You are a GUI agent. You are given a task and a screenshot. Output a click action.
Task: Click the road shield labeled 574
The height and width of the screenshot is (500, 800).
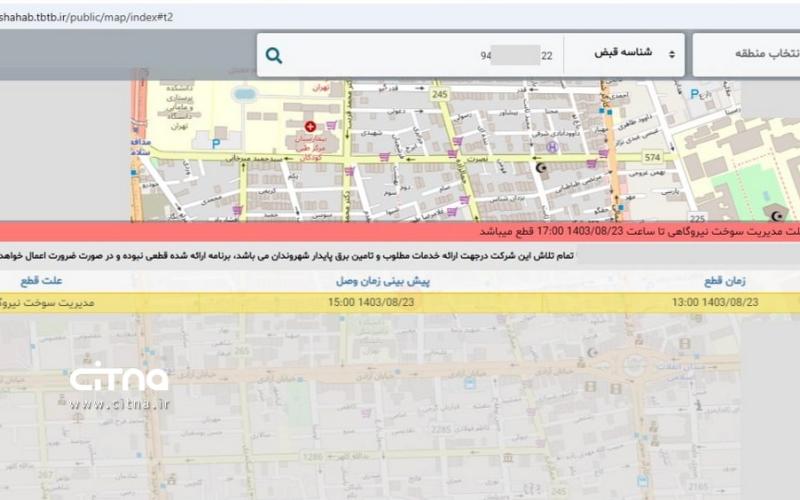(x=653, y=157)
